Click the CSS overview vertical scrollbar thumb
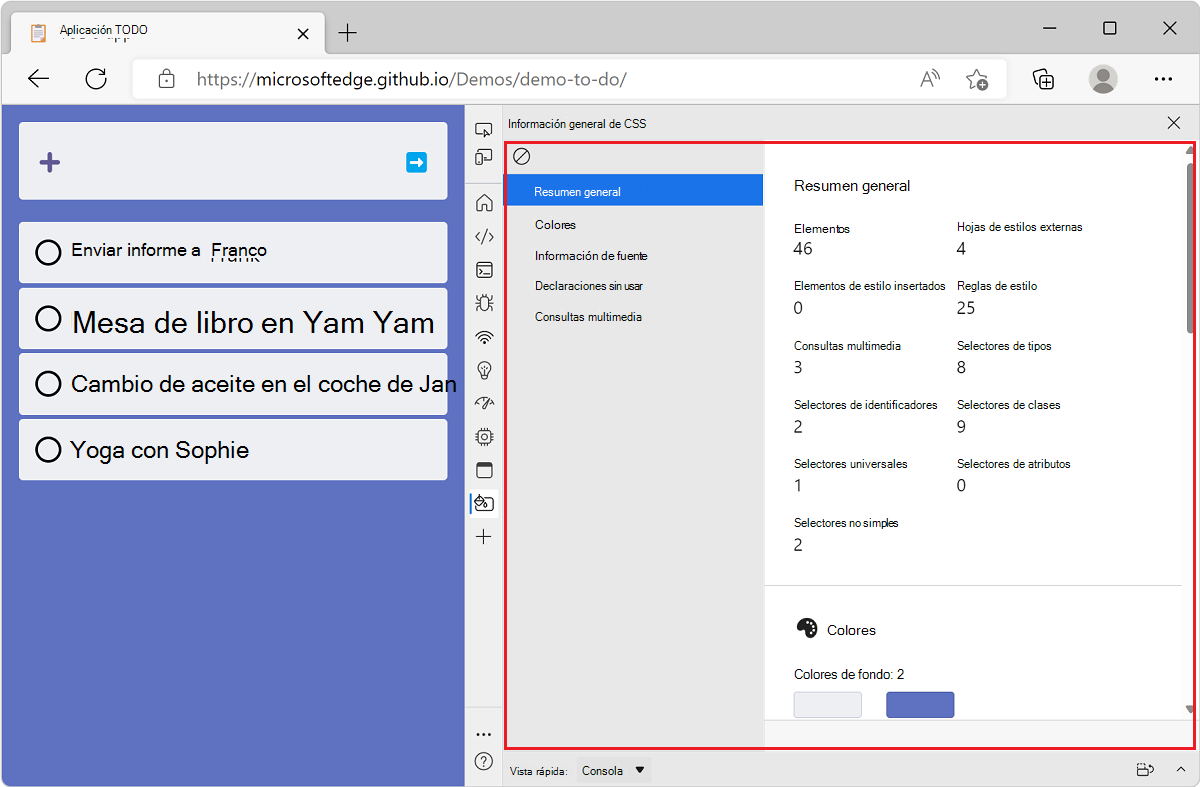Viewport: 1200px width, 787px height. (x=1189, y=247)
